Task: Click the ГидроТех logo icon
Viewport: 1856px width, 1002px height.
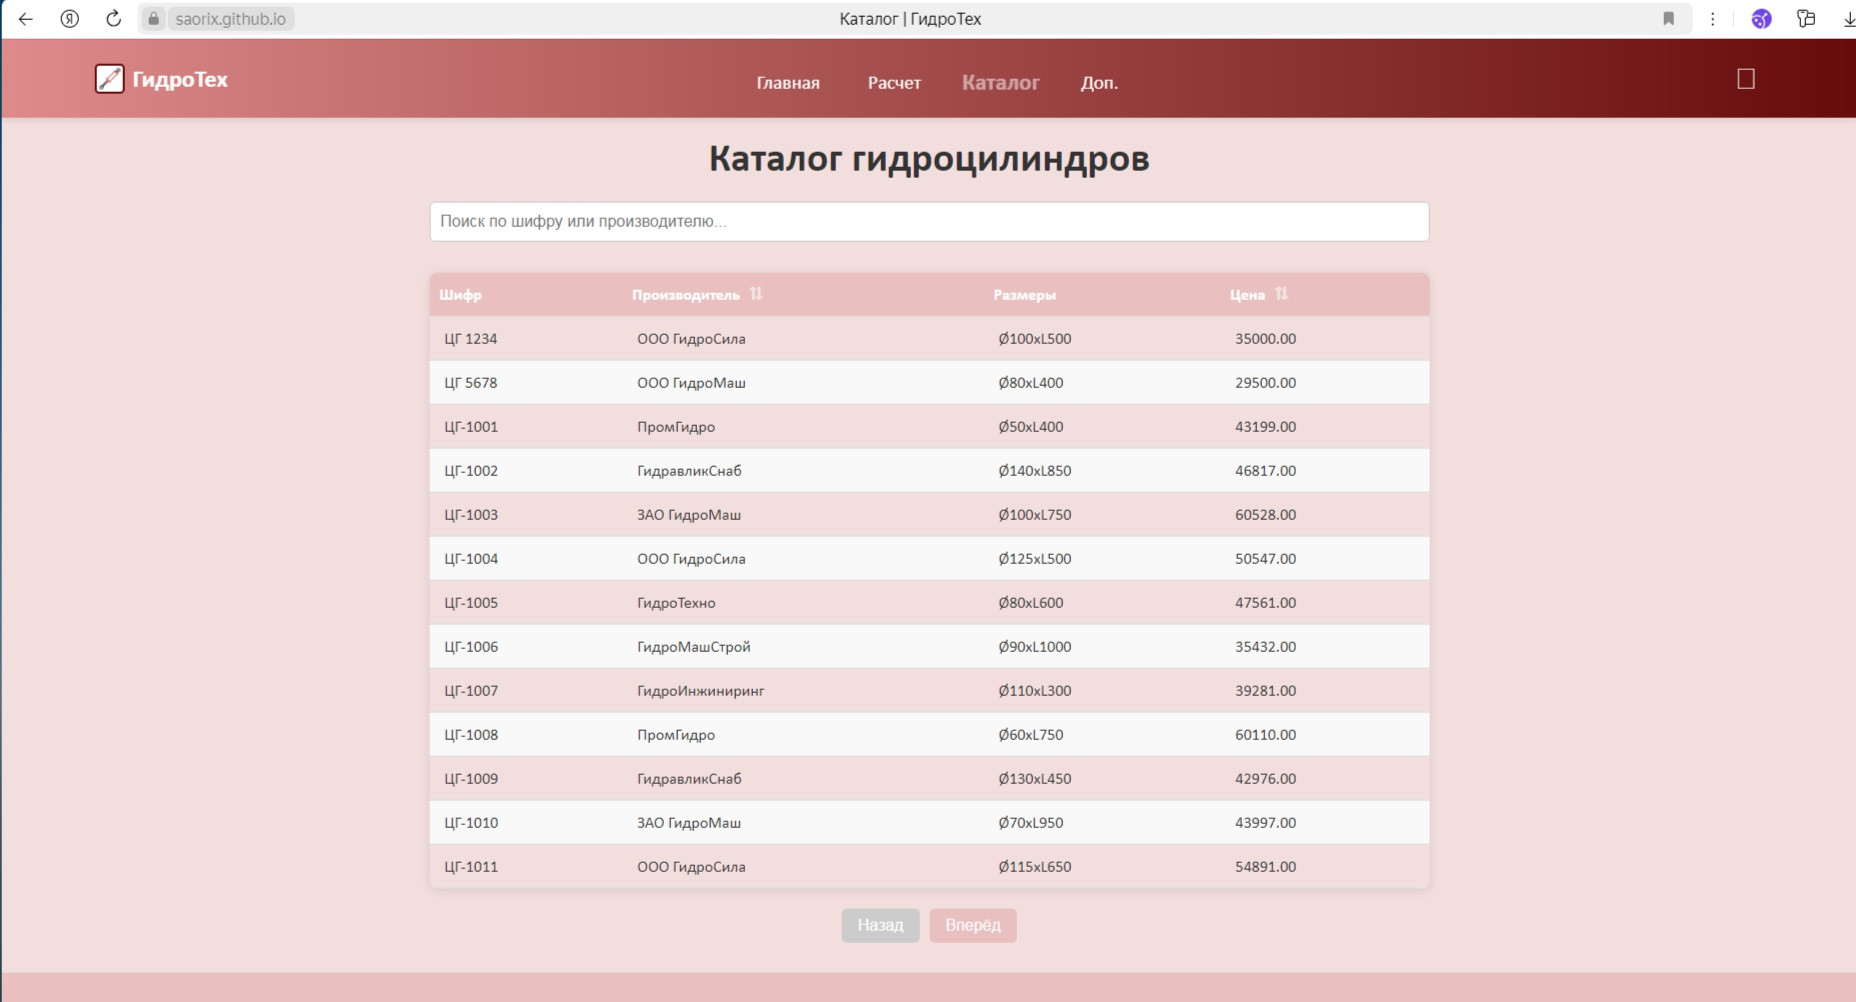Action: (x=109, y=79)
